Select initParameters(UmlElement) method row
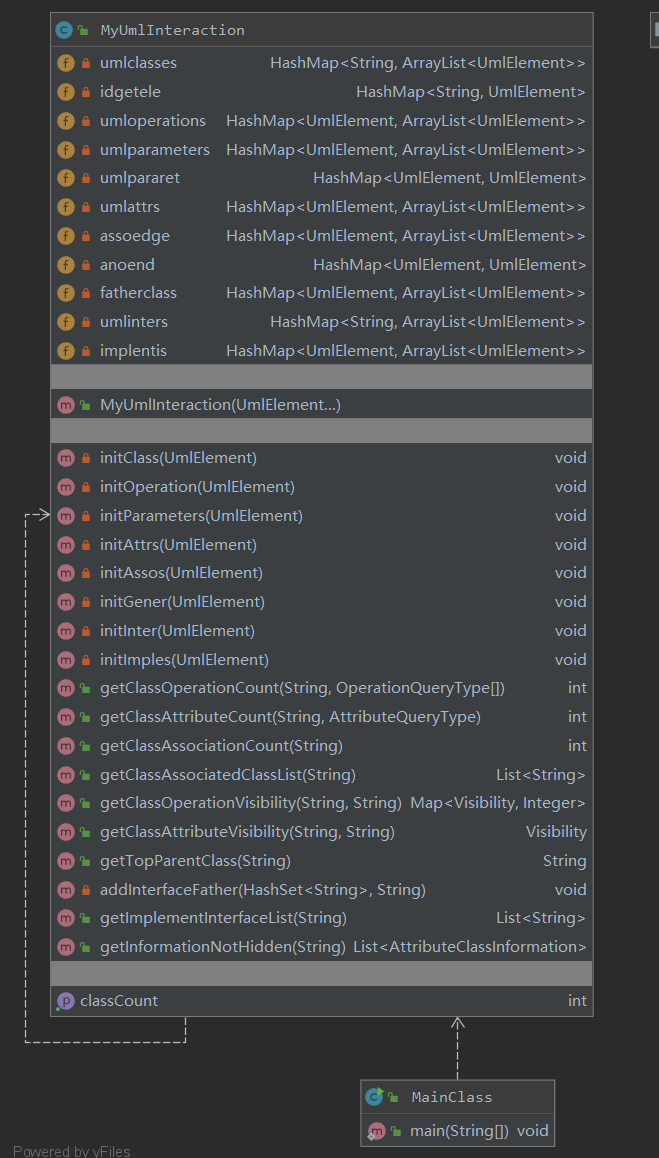Viewport: 659px width, 1158px height. 321,515
